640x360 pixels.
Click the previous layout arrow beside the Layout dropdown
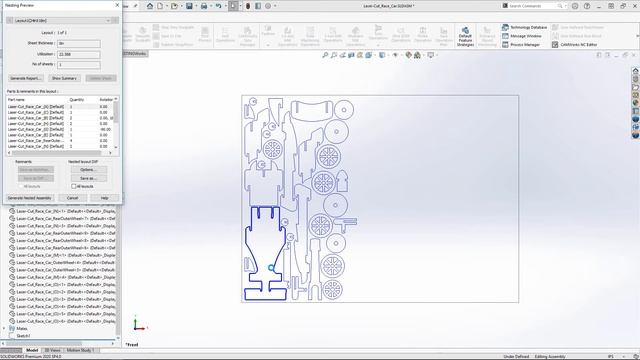coord(9,20)
